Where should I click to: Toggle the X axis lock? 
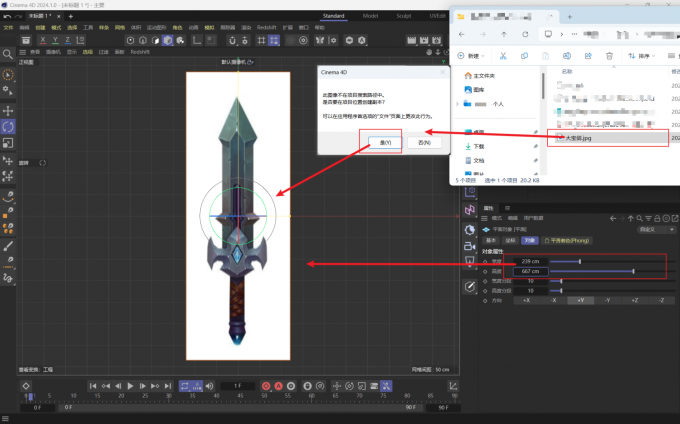(42, 40)
